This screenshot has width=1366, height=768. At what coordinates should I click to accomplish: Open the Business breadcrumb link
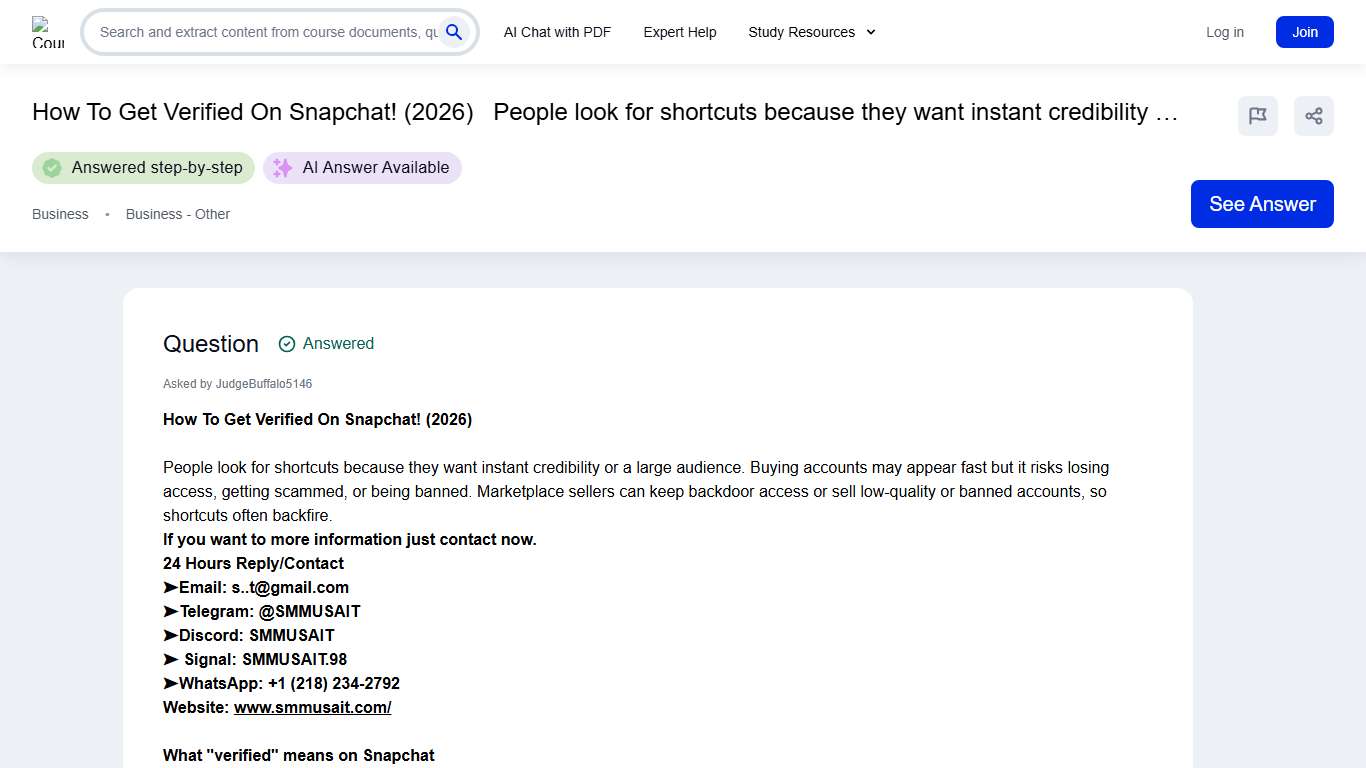pyautogui.click(x=60, y=214)
